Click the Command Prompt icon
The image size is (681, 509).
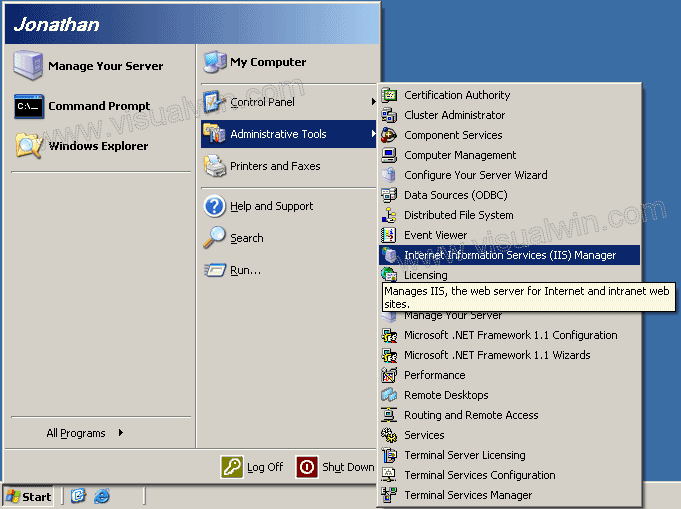(29, 106)
